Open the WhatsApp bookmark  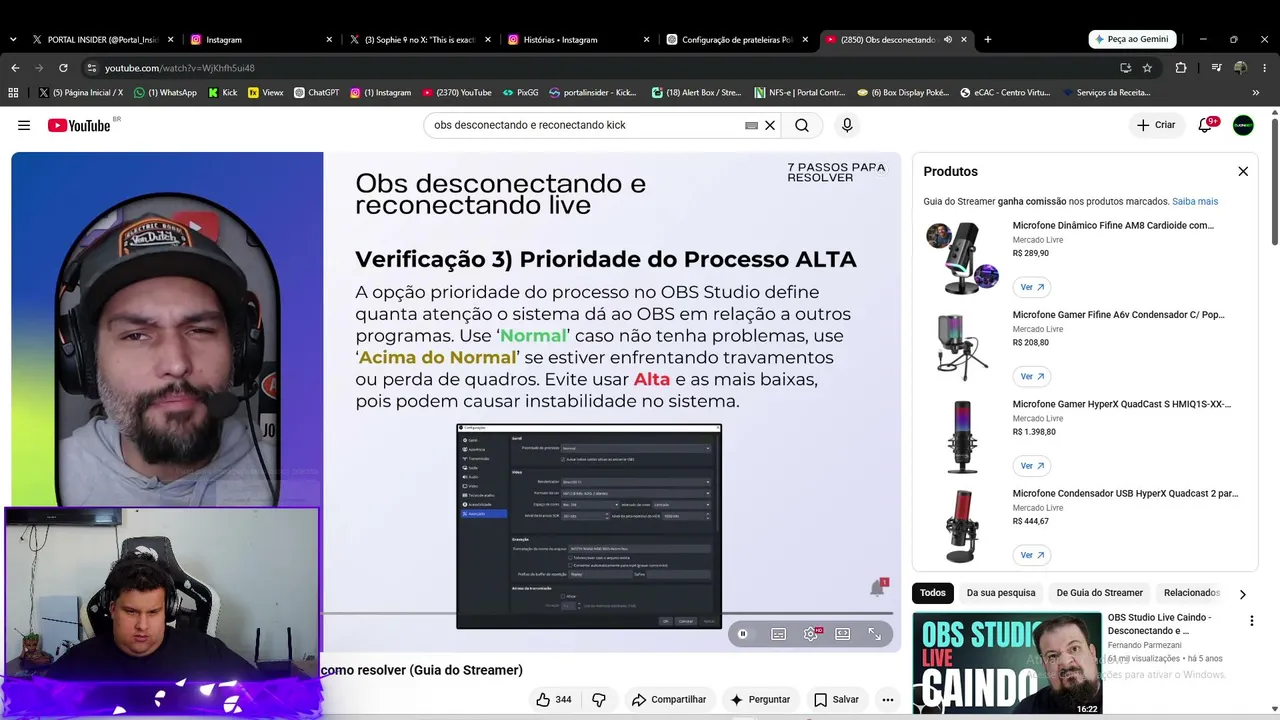coord(165,93)
